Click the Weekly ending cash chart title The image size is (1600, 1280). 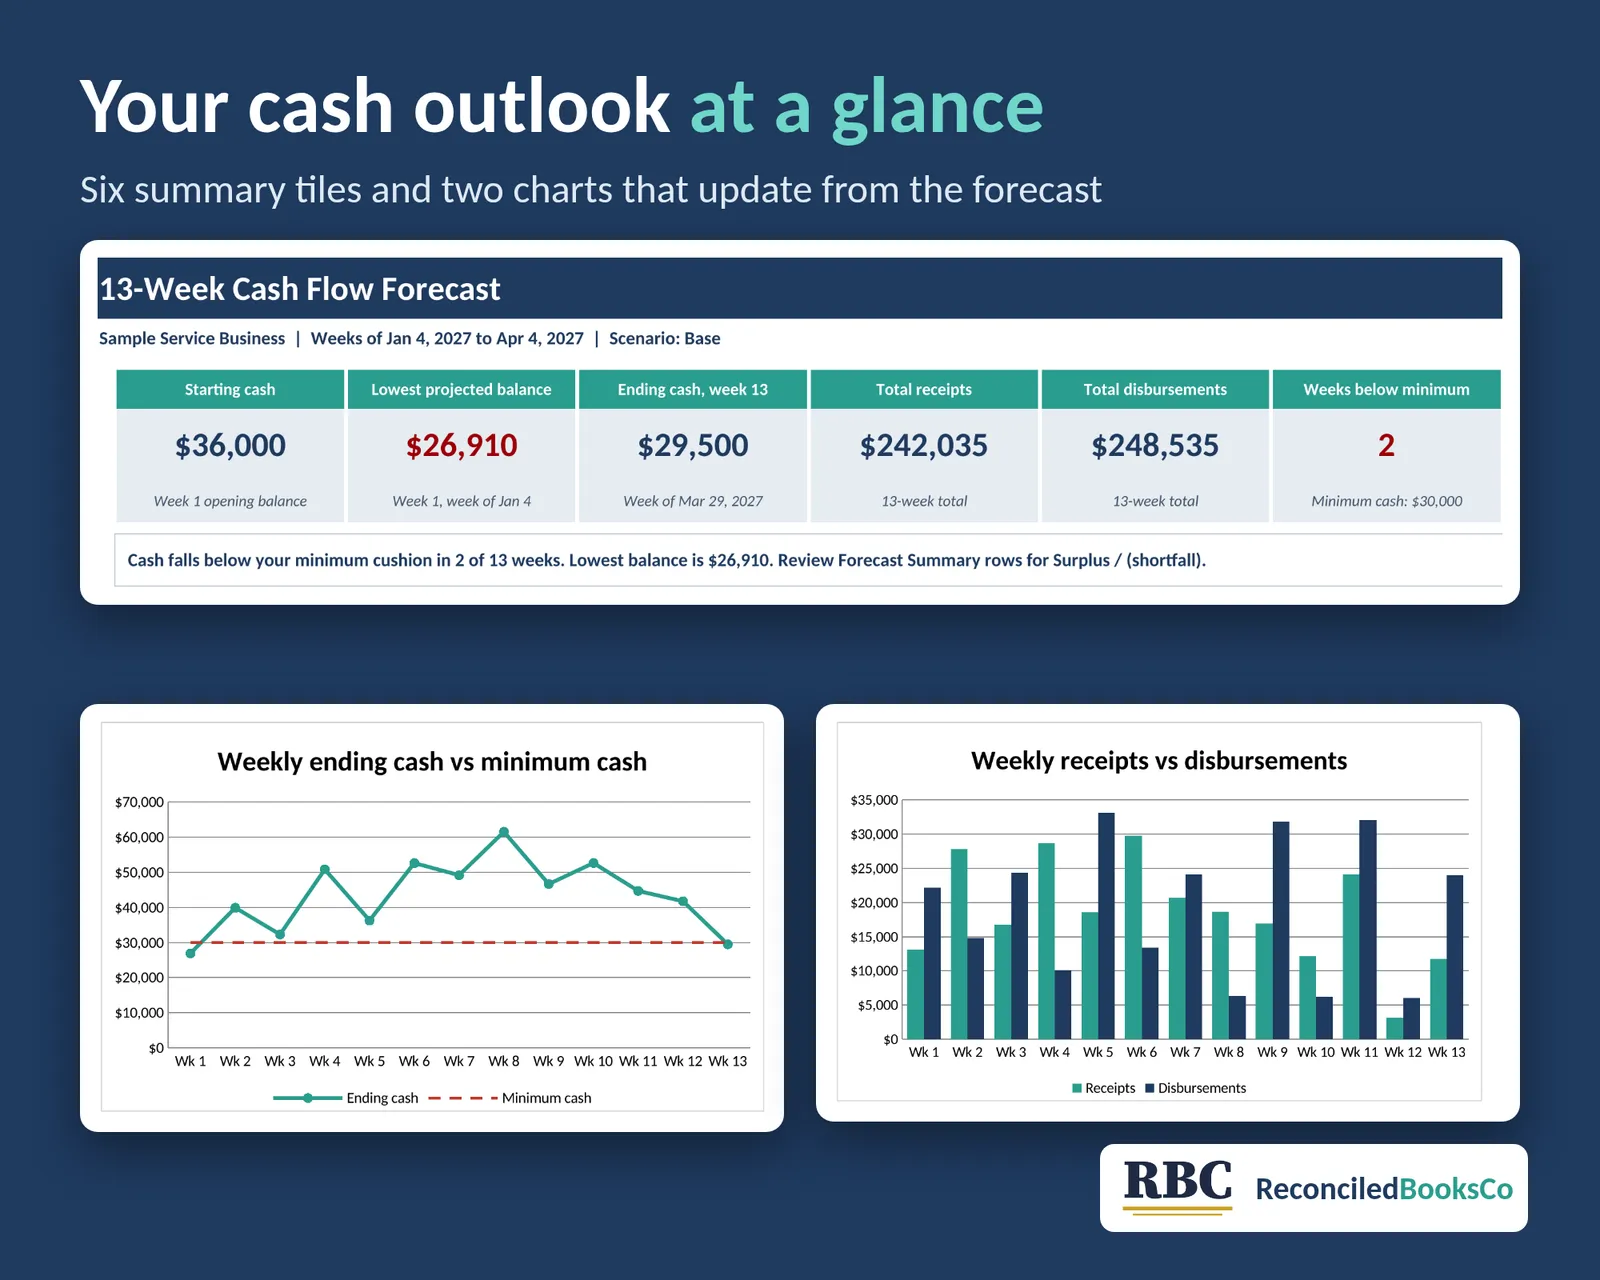point(432,762)
